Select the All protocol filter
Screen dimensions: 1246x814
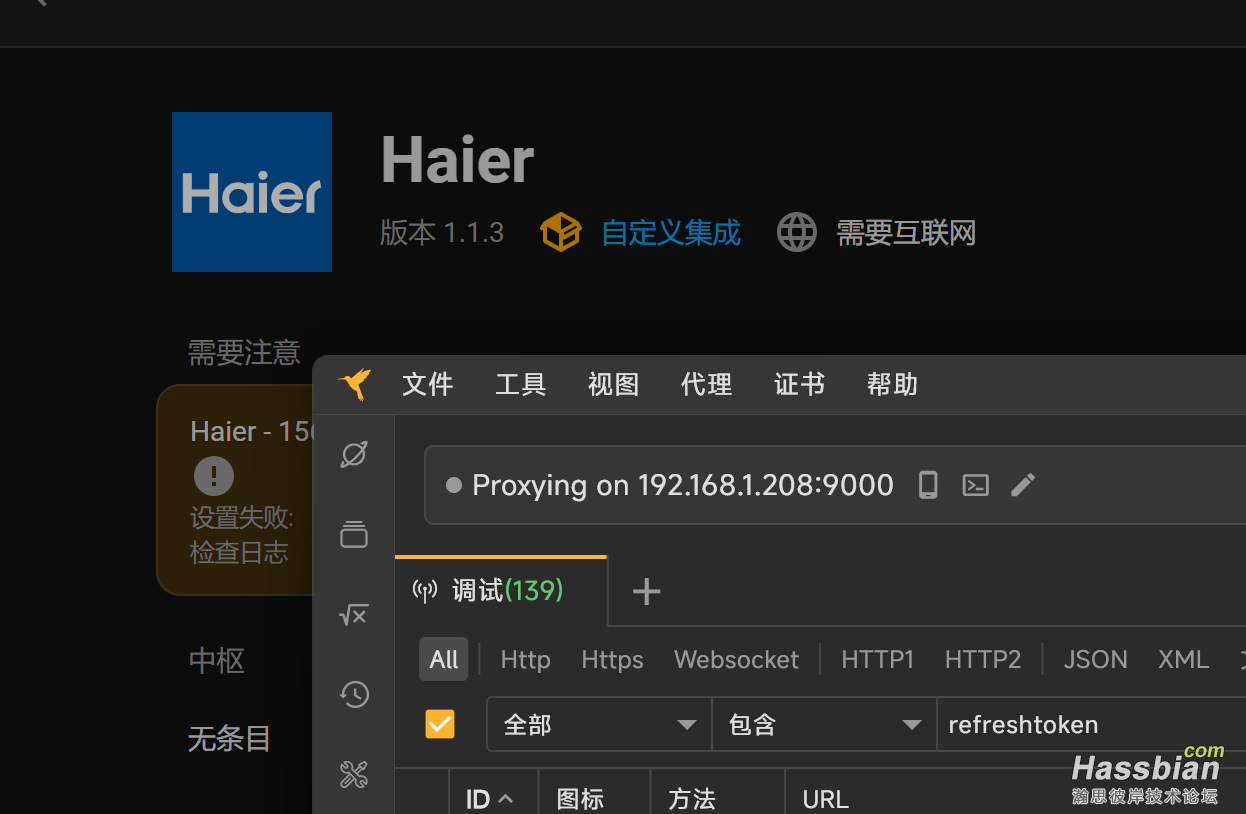tap(444, 660)
